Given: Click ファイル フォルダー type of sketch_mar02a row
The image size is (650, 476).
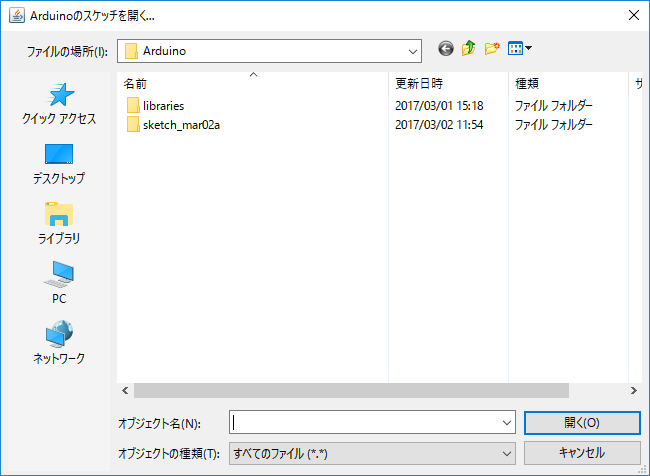Looking at the screenshot, I should pyautogui.click(x=553, y=125).
